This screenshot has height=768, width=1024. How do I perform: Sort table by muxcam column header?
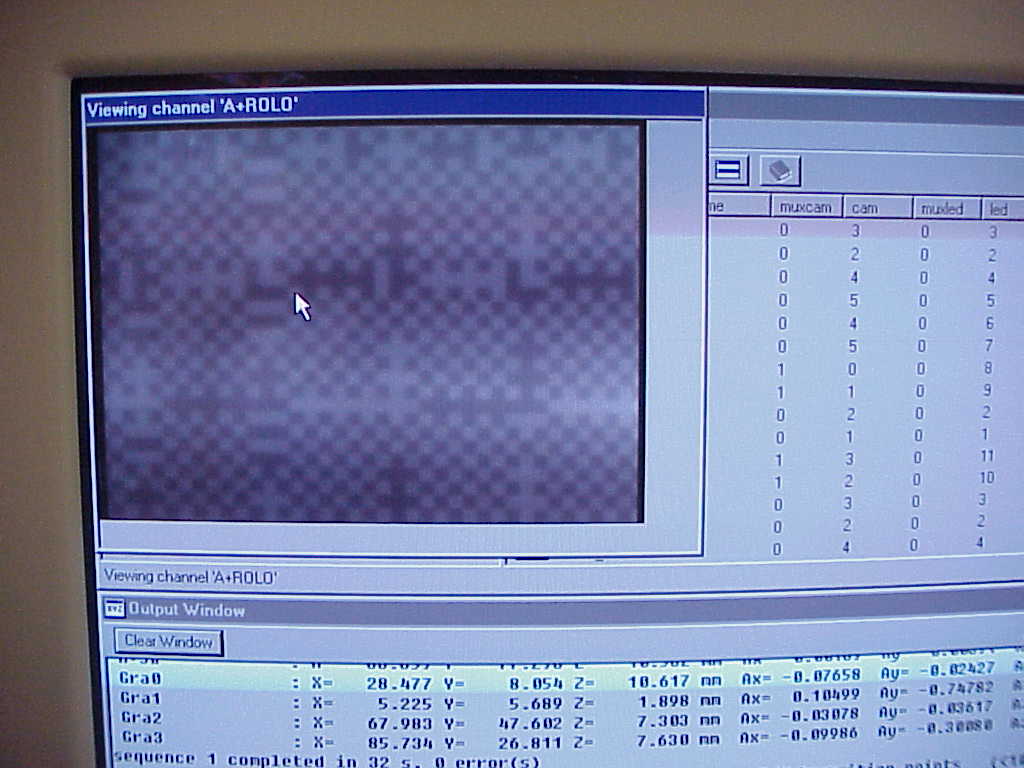click(805, 208)
